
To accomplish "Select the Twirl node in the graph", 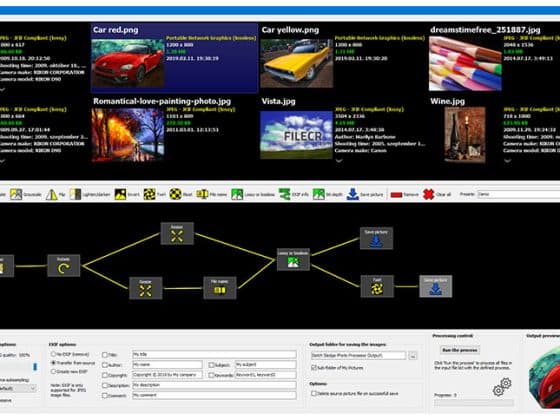I will (377, 286).
